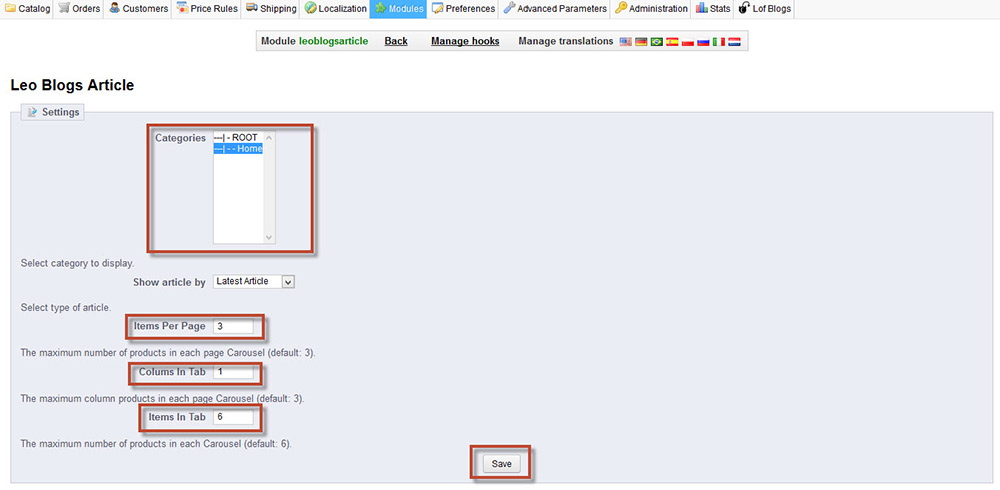Select the ROOT category in list
Image resolution: width=1000 pixels, height=490 pixels.
(238, 138)
